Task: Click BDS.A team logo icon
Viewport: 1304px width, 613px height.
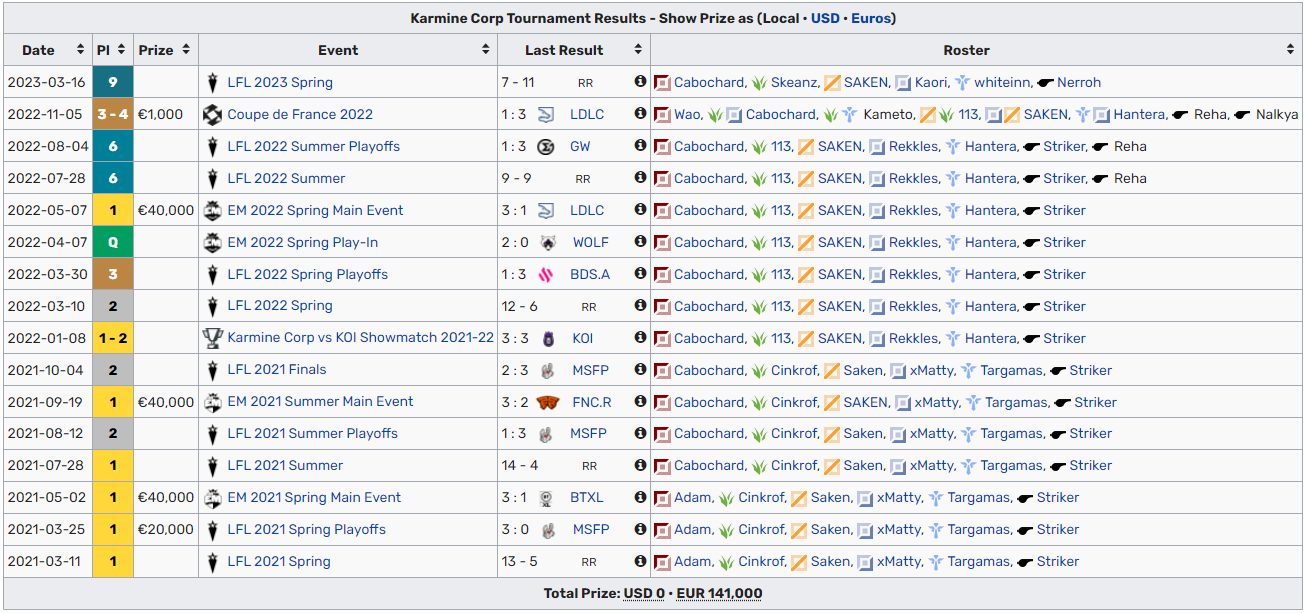Action: 546,274
